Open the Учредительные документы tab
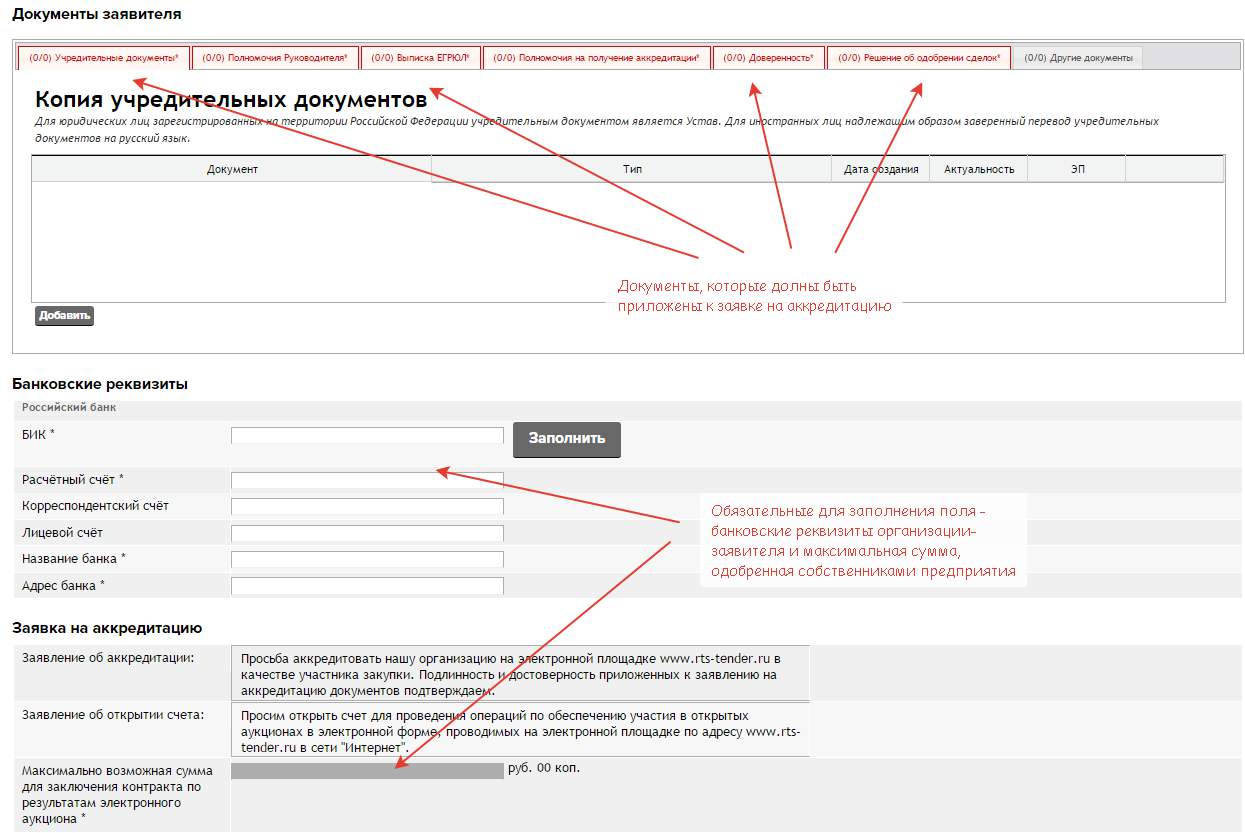This screenshot has width=1245, height=833. coord(104,58)
